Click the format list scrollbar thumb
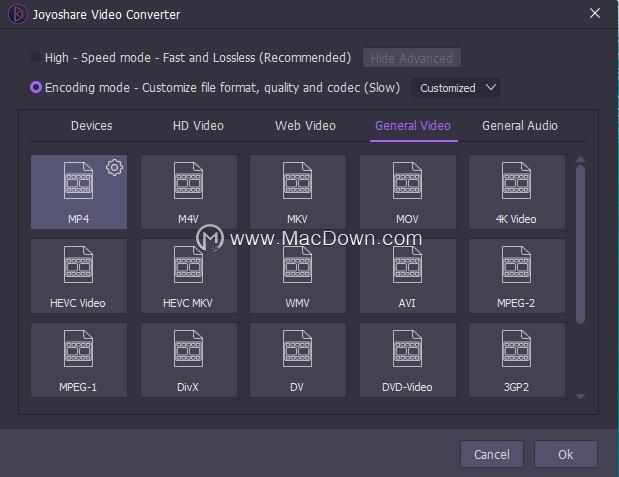Screen dimensions: 619x477 [x=580, y=244]
